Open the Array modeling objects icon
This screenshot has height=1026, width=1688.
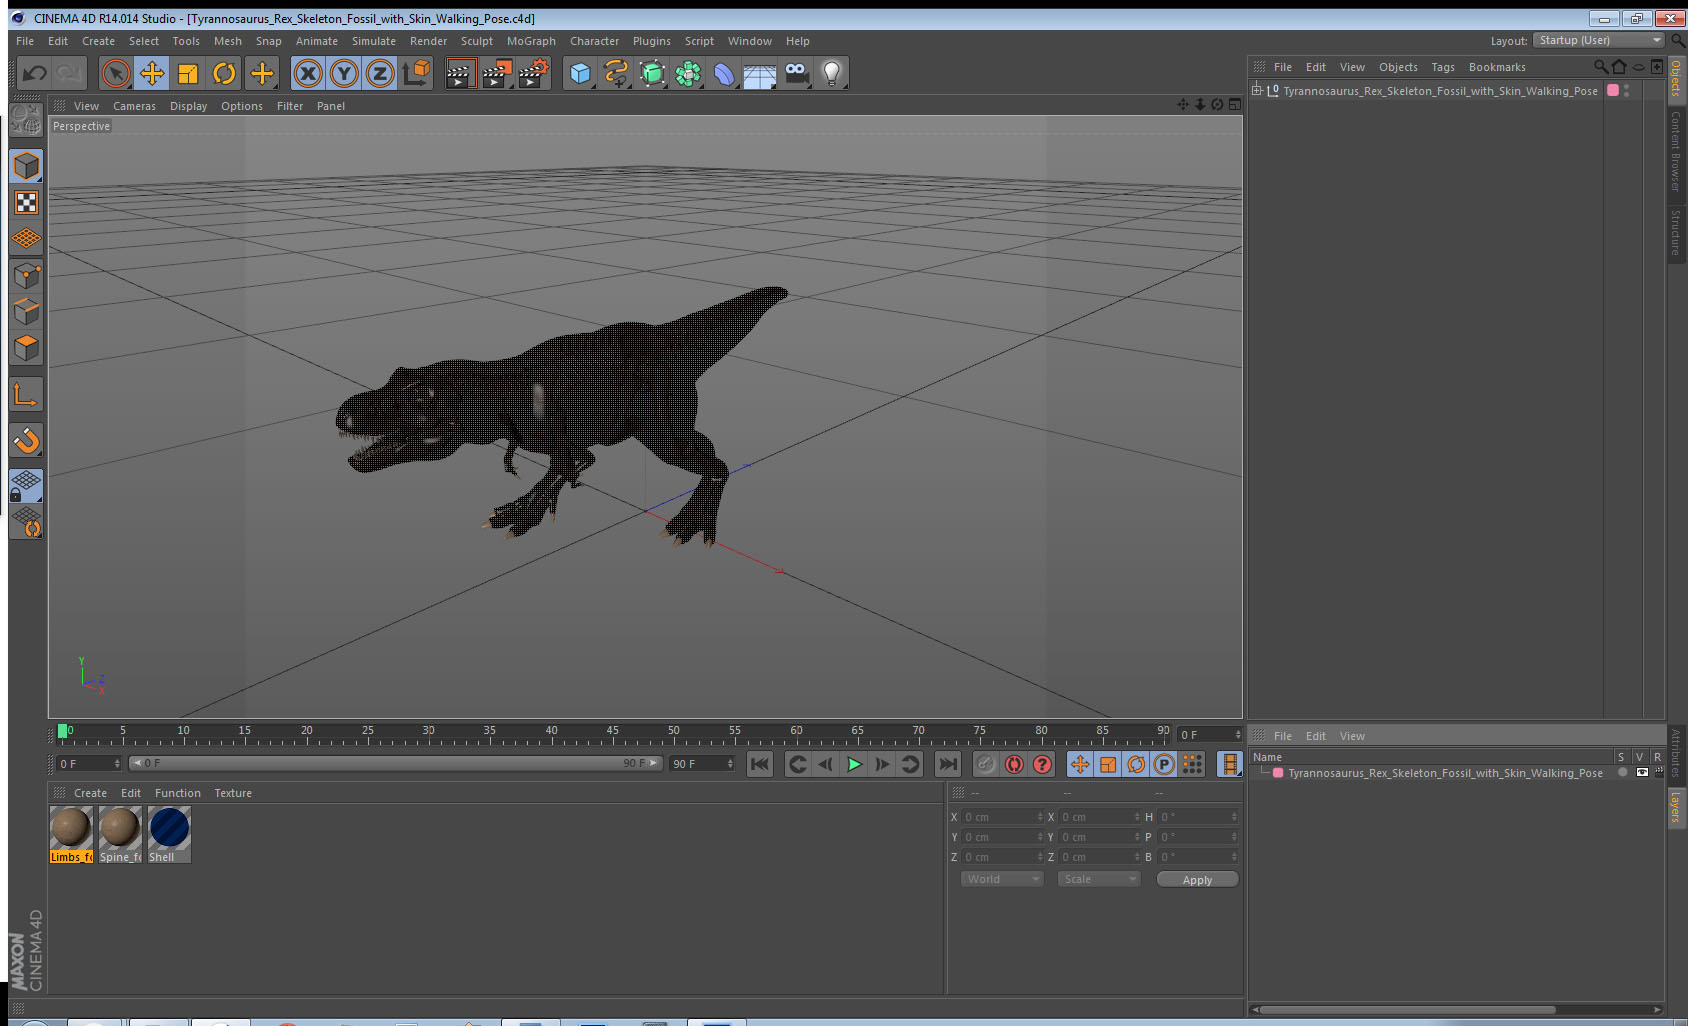688,73
